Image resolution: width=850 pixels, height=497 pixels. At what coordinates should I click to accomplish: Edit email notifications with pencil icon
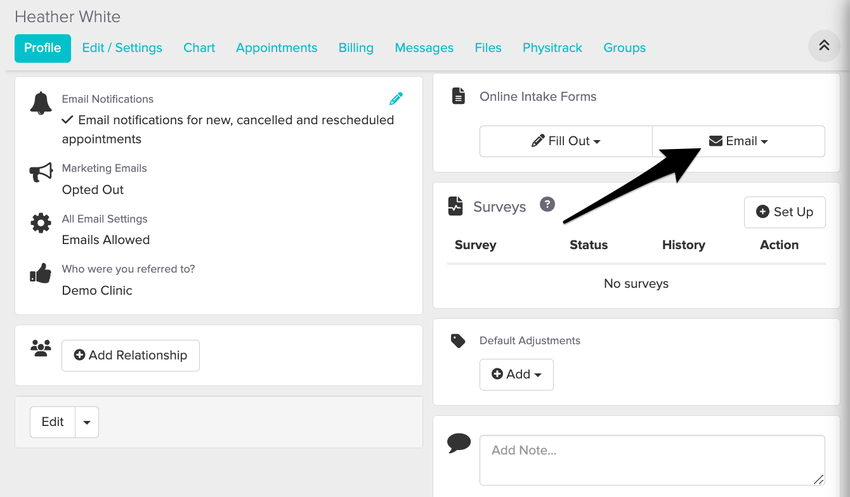pyautogui.click(x=396, y=98)
